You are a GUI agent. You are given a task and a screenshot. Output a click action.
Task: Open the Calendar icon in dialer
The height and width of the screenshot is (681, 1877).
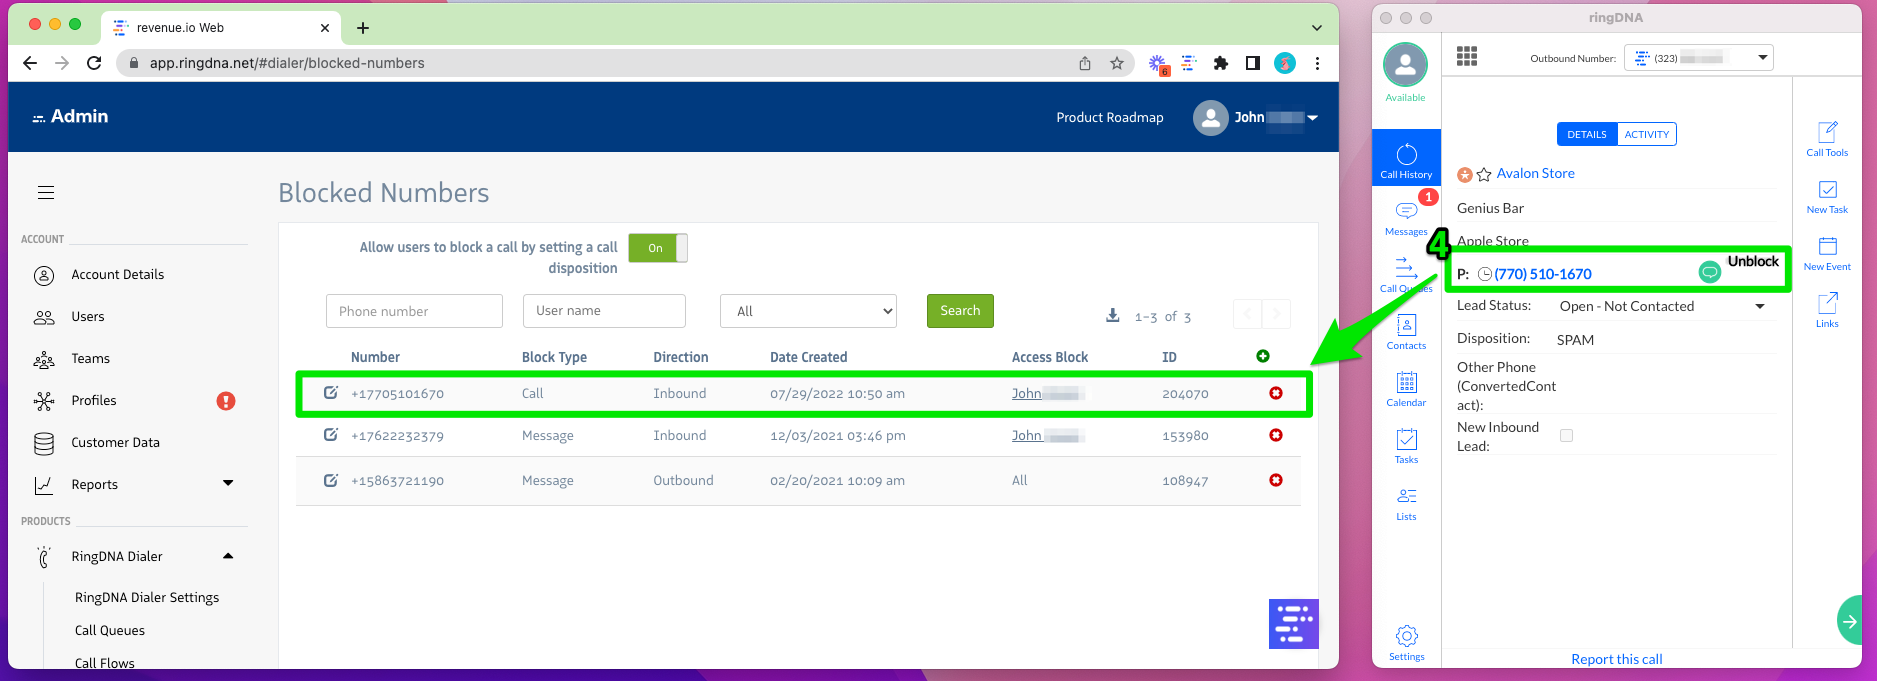pyautogui.click(x=1406, y=387)
